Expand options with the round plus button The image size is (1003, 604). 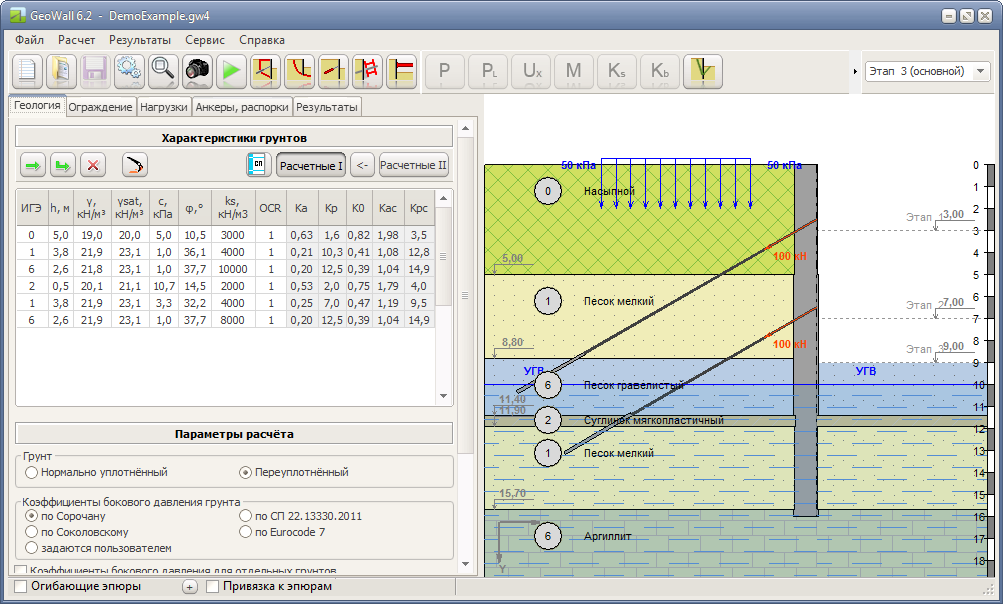click(x=189, y=587)
